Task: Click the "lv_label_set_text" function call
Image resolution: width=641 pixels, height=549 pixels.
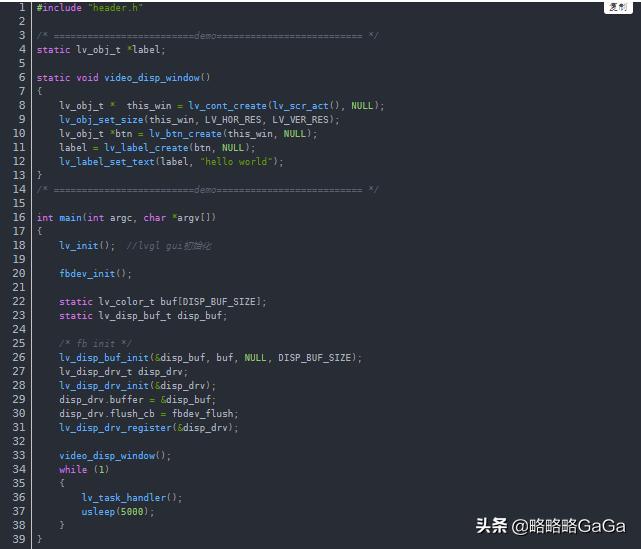Action: 107,162
